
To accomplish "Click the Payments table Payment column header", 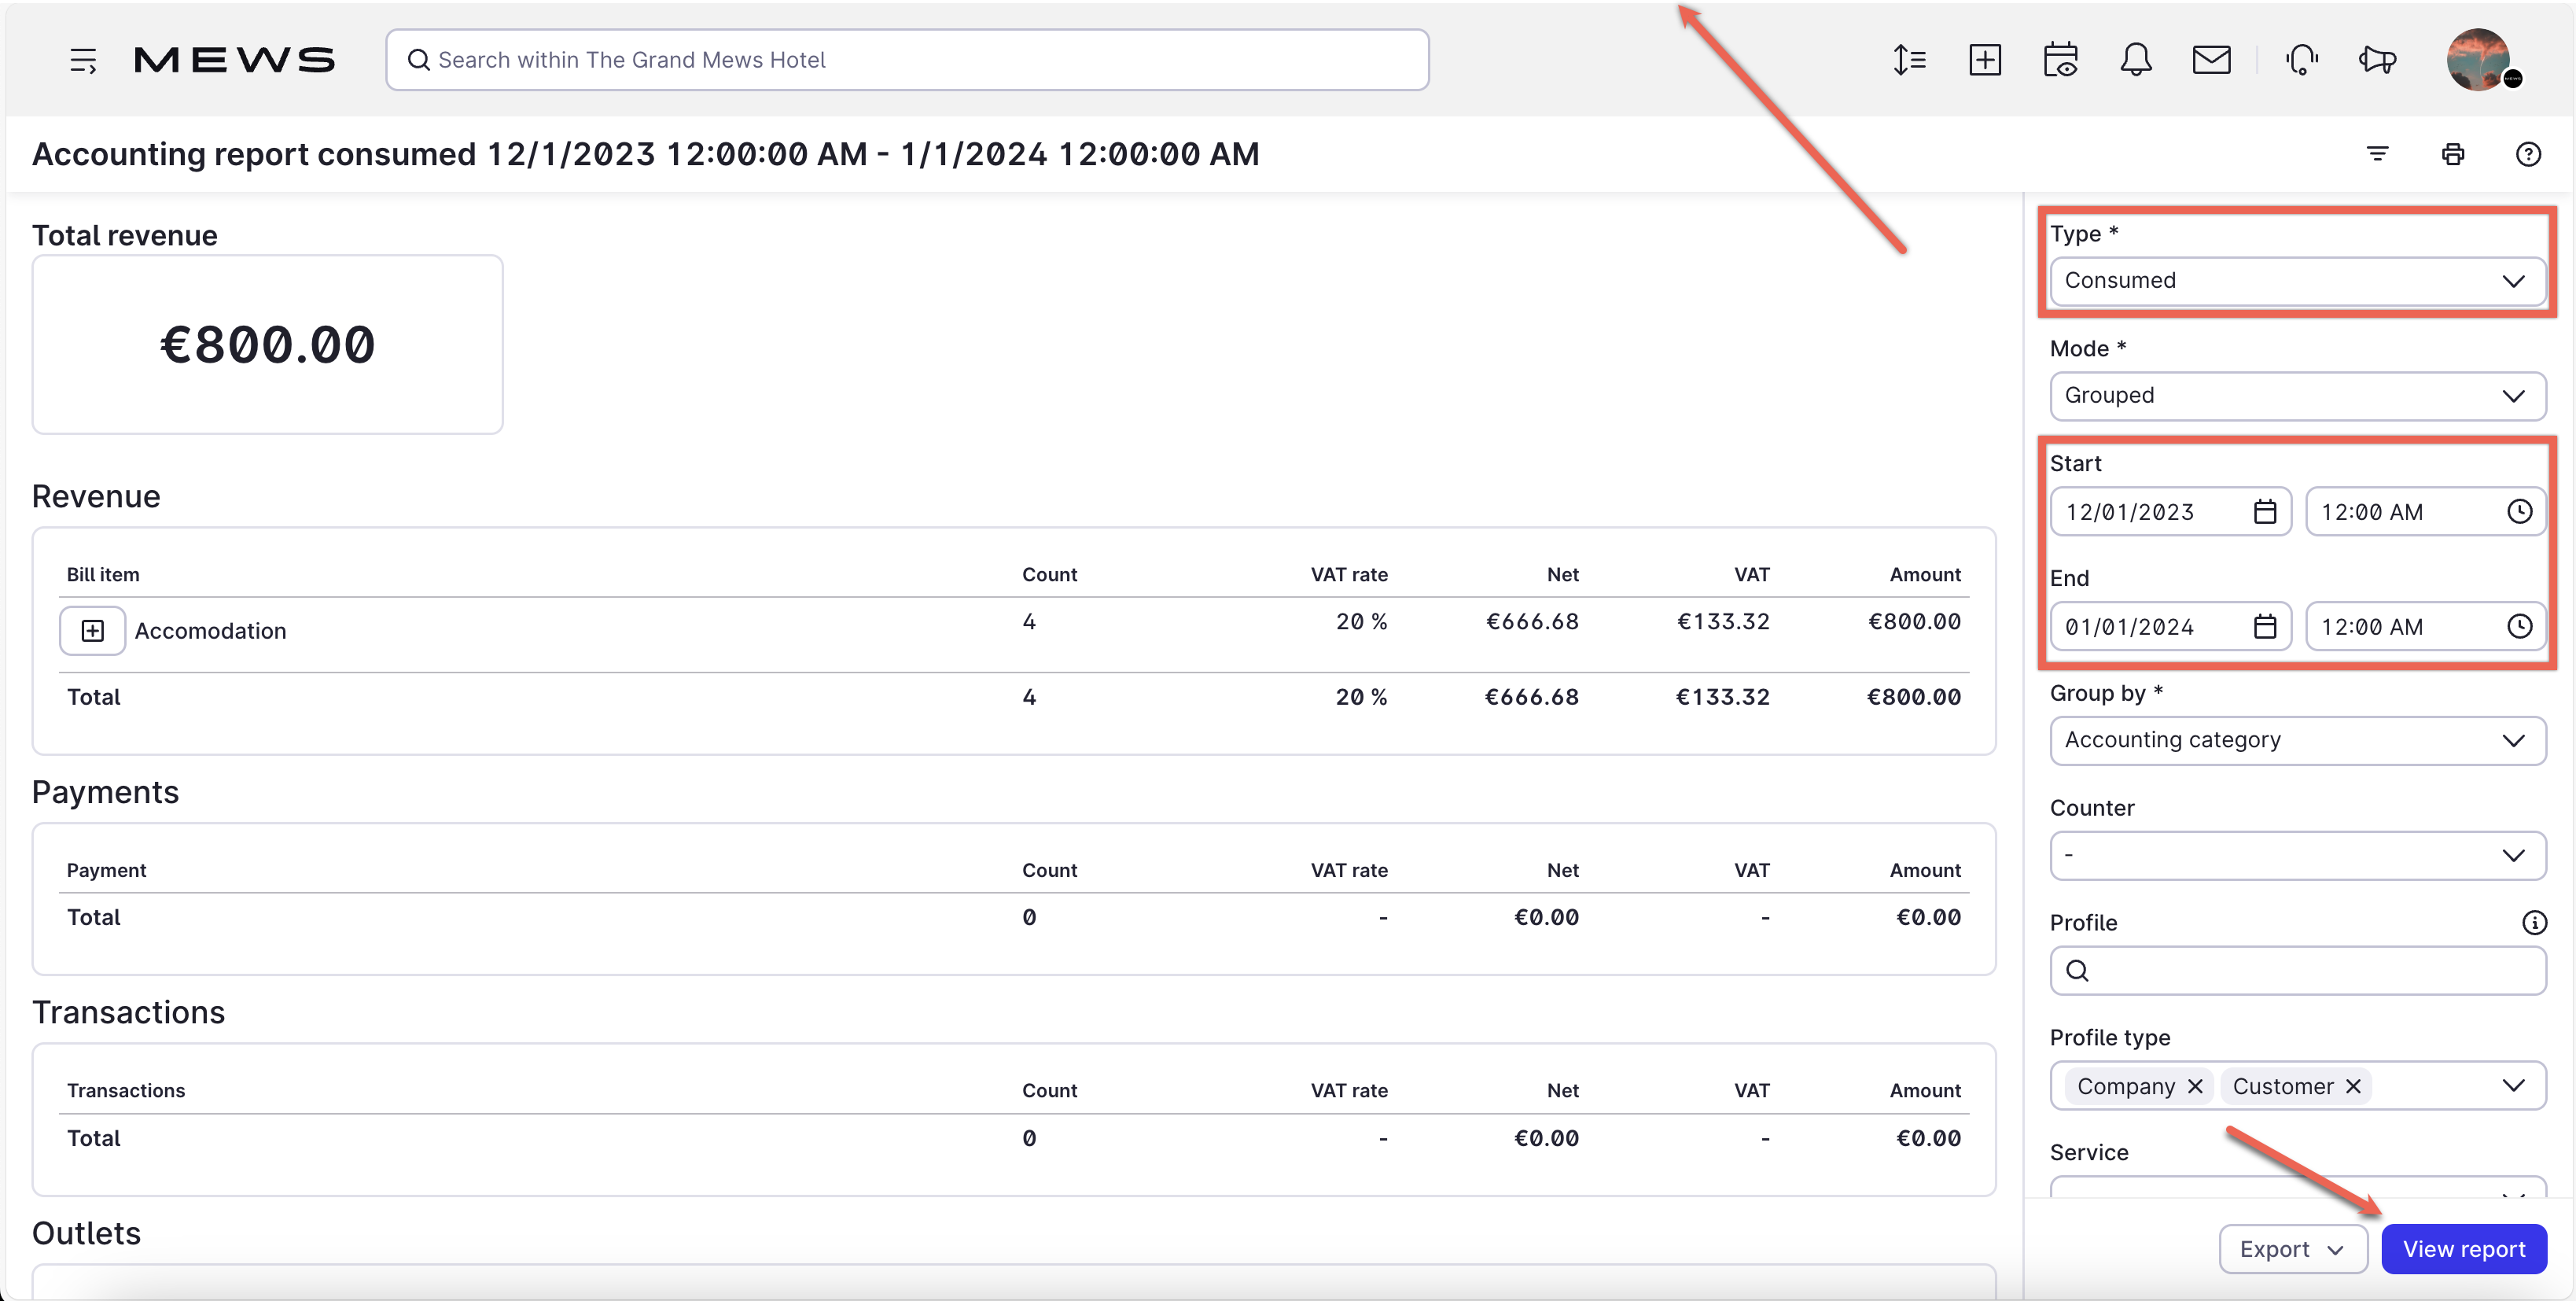I will pos(106,871).
